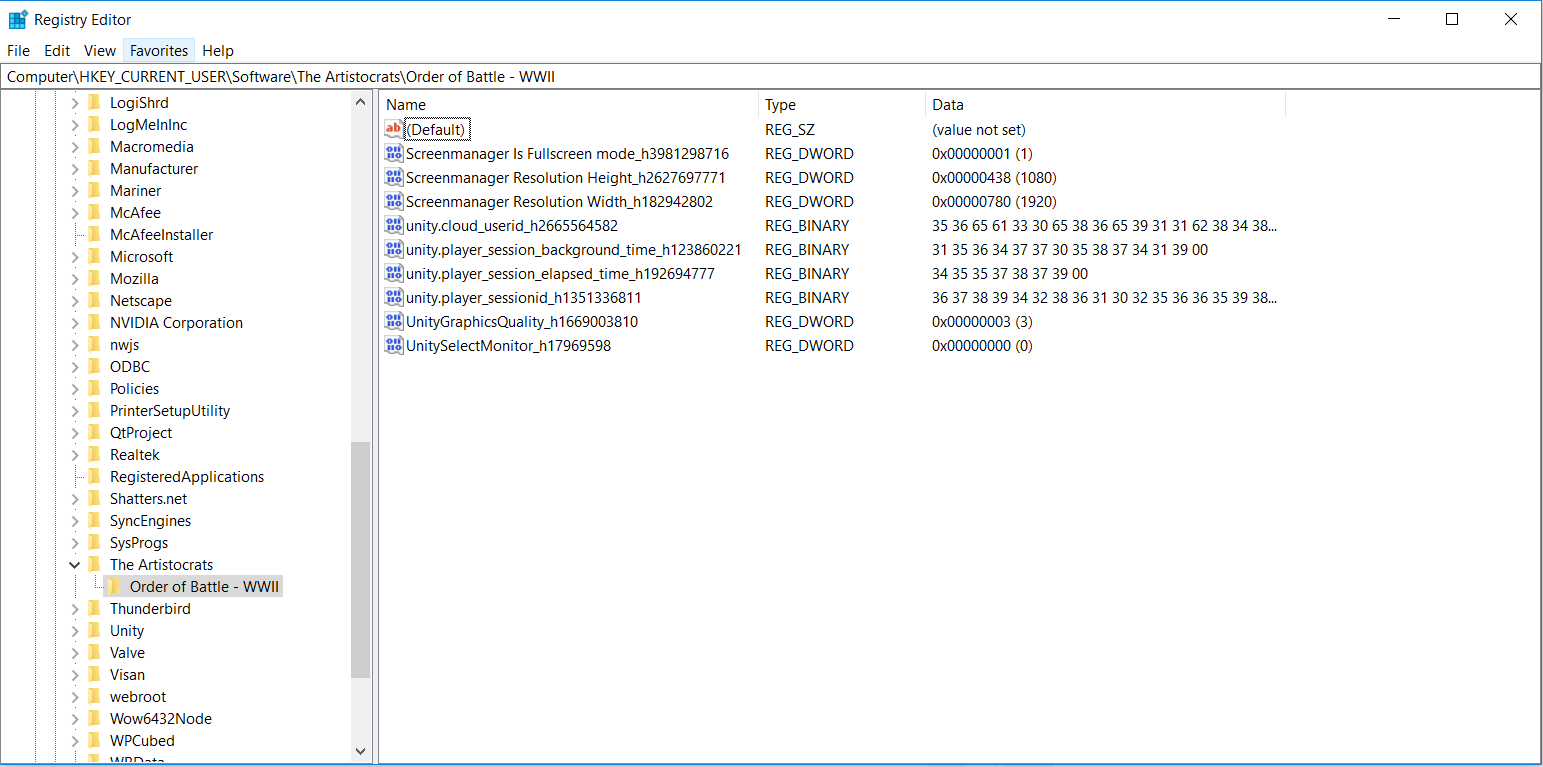Collapse The Artistocrats tree node
The width and height of the screenshot is (1543, 767).
click(74, 564)
